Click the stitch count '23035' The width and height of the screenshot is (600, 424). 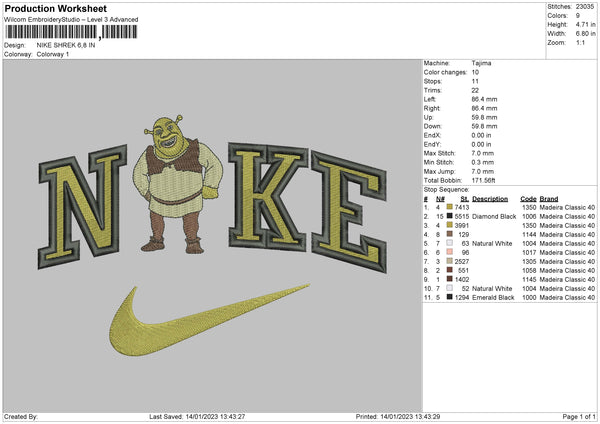585,7
